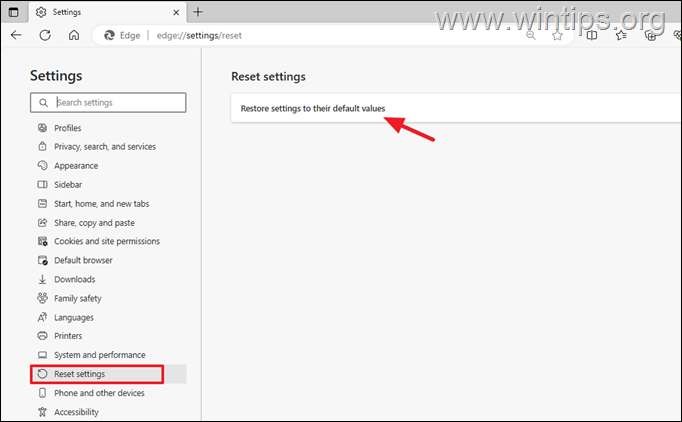This screenshot has height=422, width=682.
Task: Reload the page with the refresh icon
Action: [x=45, y=35]
